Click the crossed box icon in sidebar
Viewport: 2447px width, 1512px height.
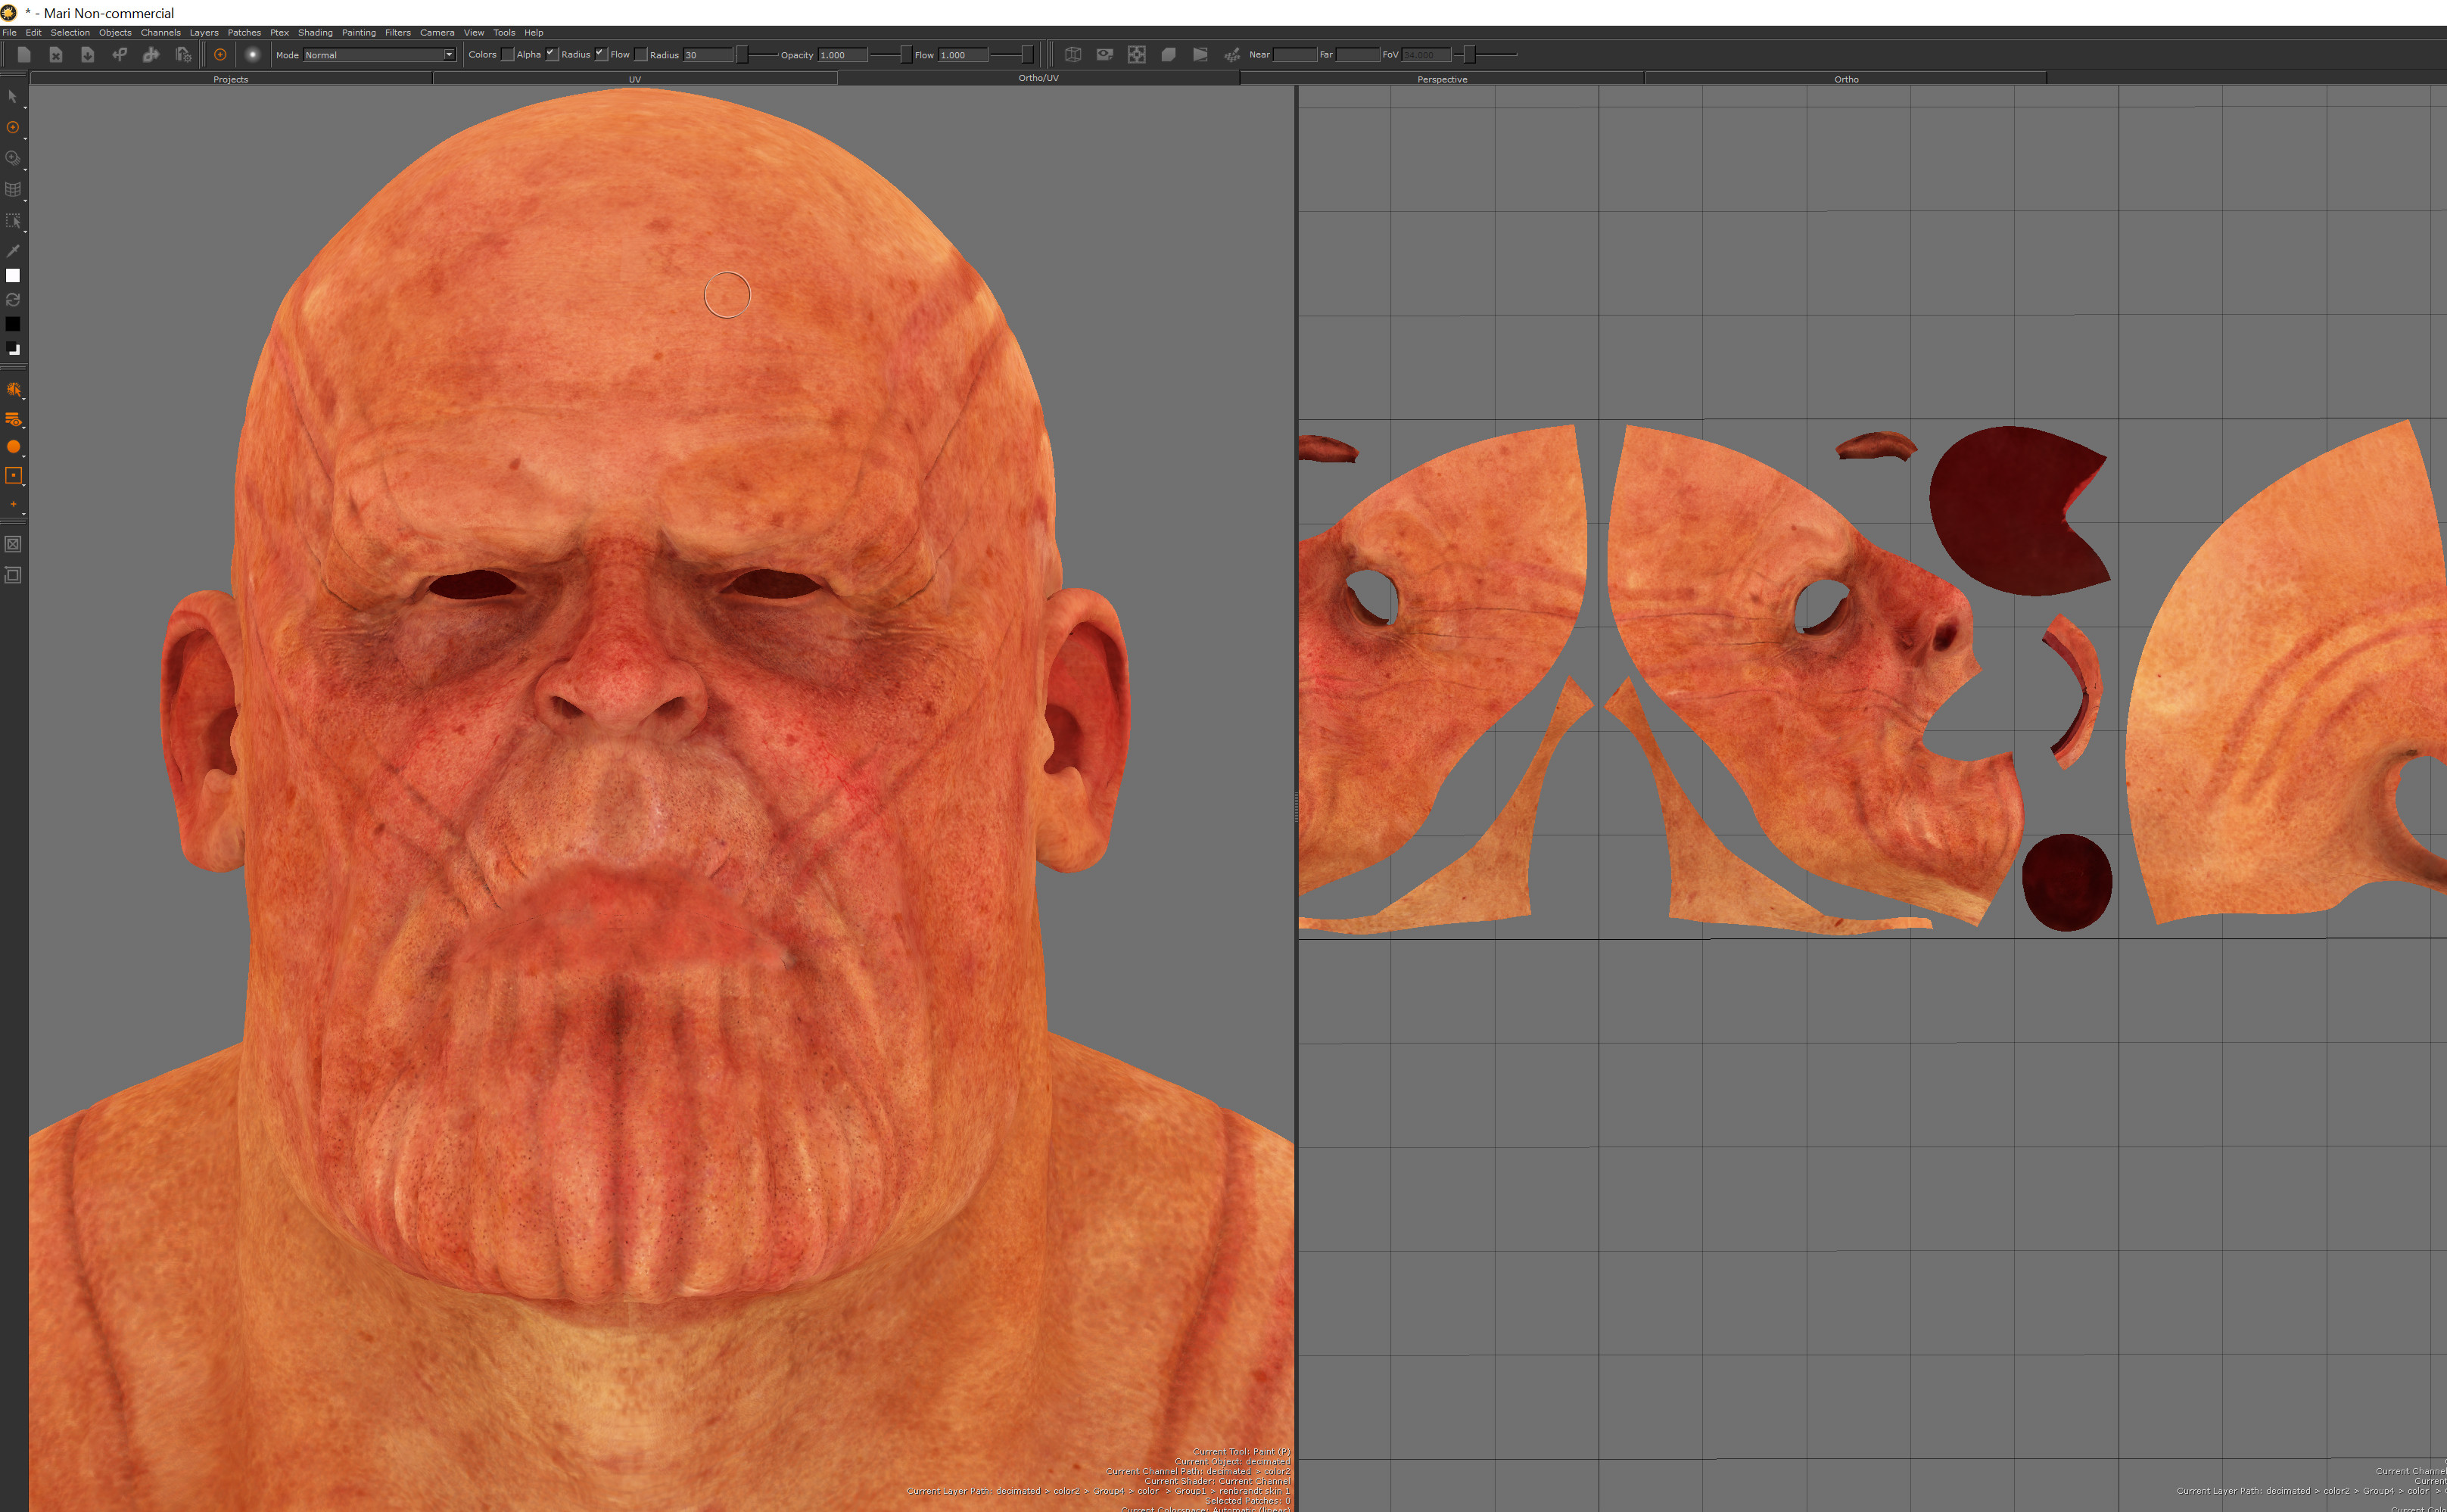point(13,544)
